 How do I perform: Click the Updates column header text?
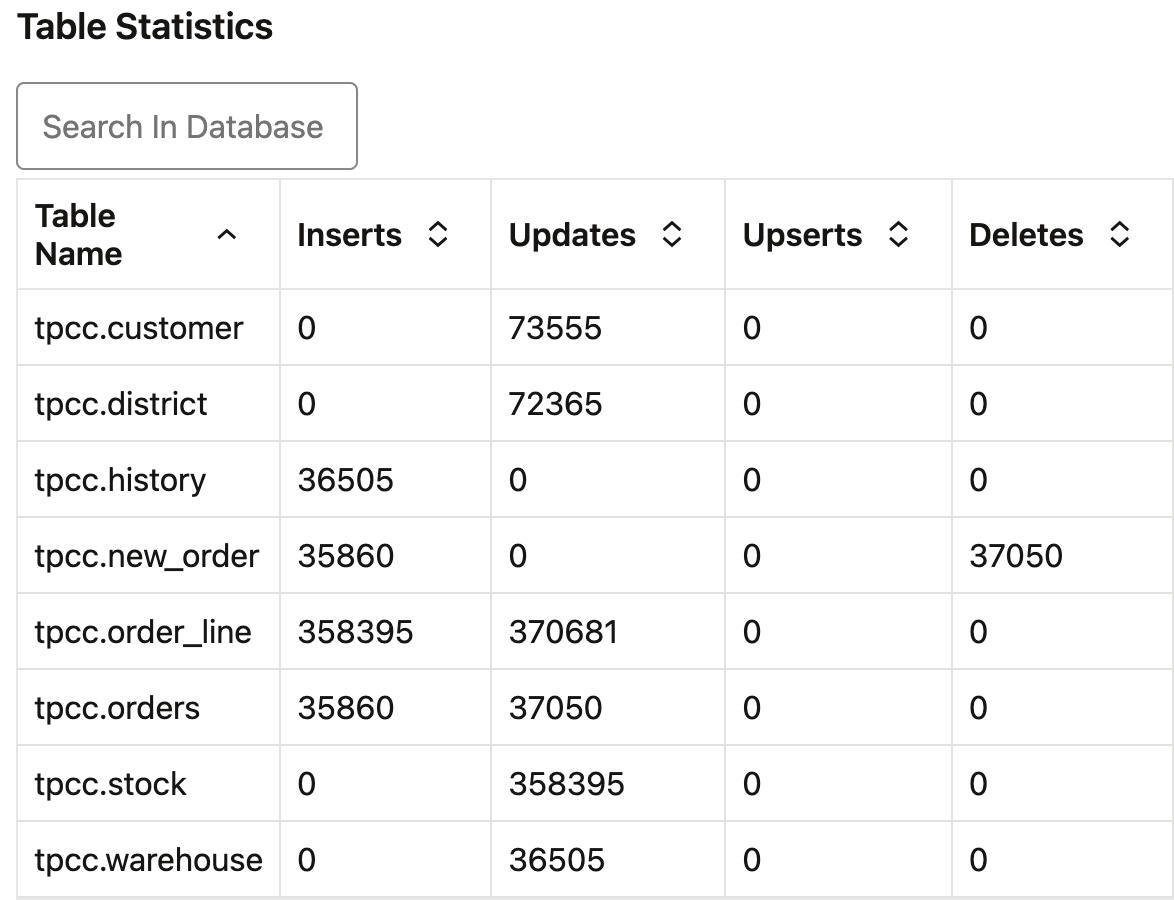pyautogui.click(x=572, y=235)
